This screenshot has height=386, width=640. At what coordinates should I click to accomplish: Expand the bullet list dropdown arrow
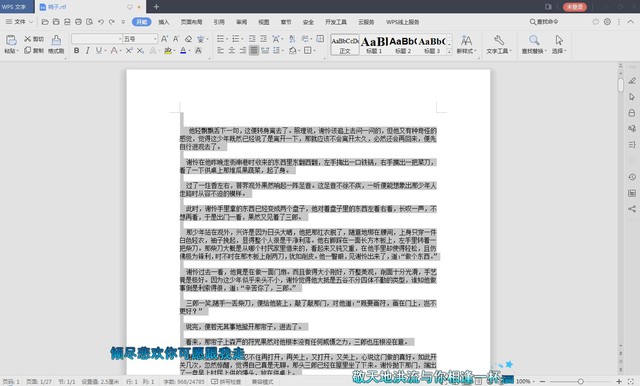coord(227,39)
